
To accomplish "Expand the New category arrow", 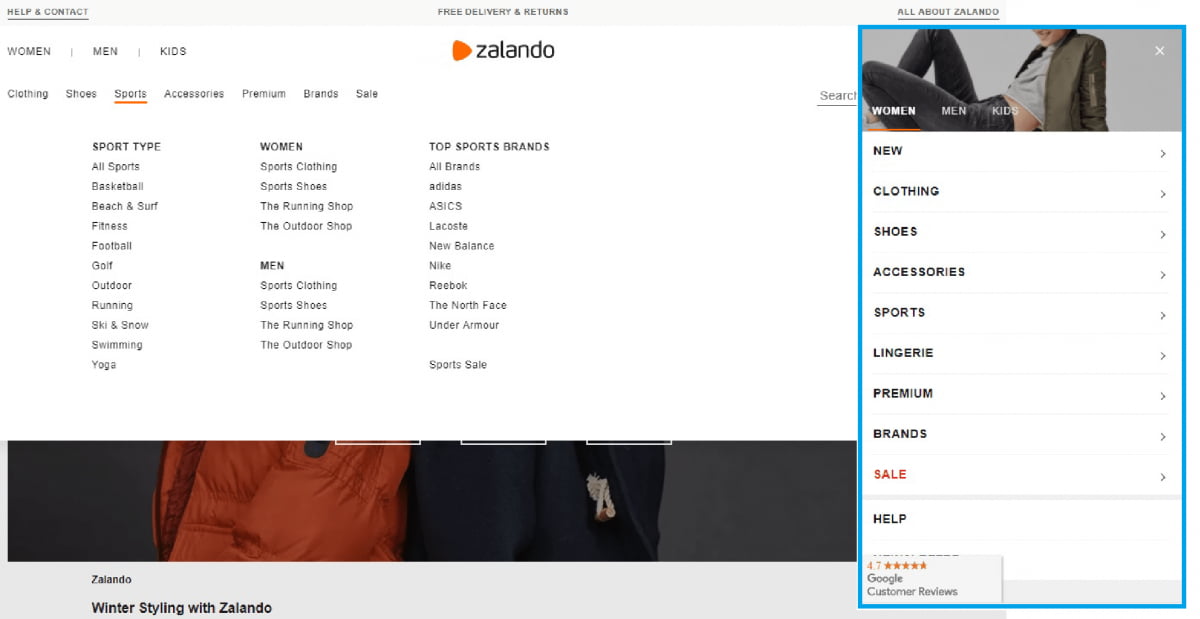I will [x=1162, y=154].
